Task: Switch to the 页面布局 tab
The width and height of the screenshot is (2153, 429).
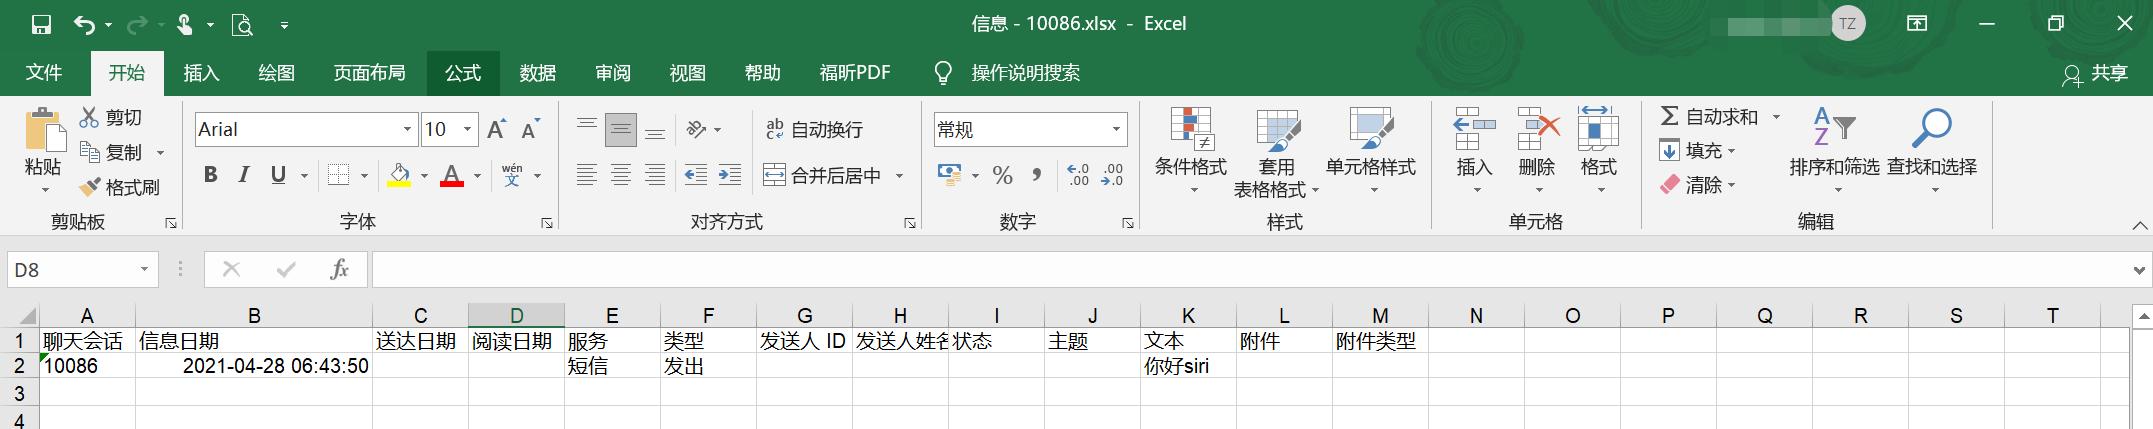Action: pyautogui.click(x=369, y=73)
